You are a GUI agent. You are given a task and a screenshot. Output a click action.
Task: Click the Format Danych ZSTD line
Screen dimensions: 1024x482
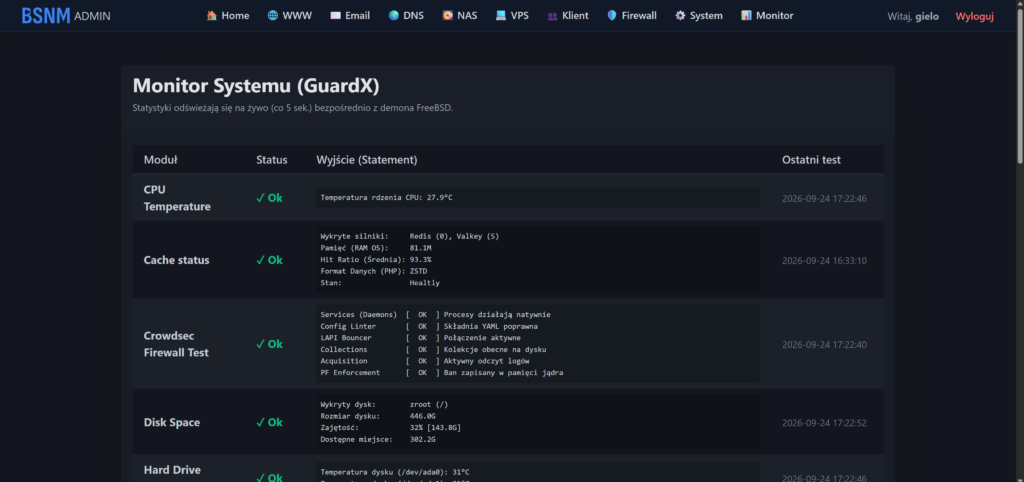(374, 271)
